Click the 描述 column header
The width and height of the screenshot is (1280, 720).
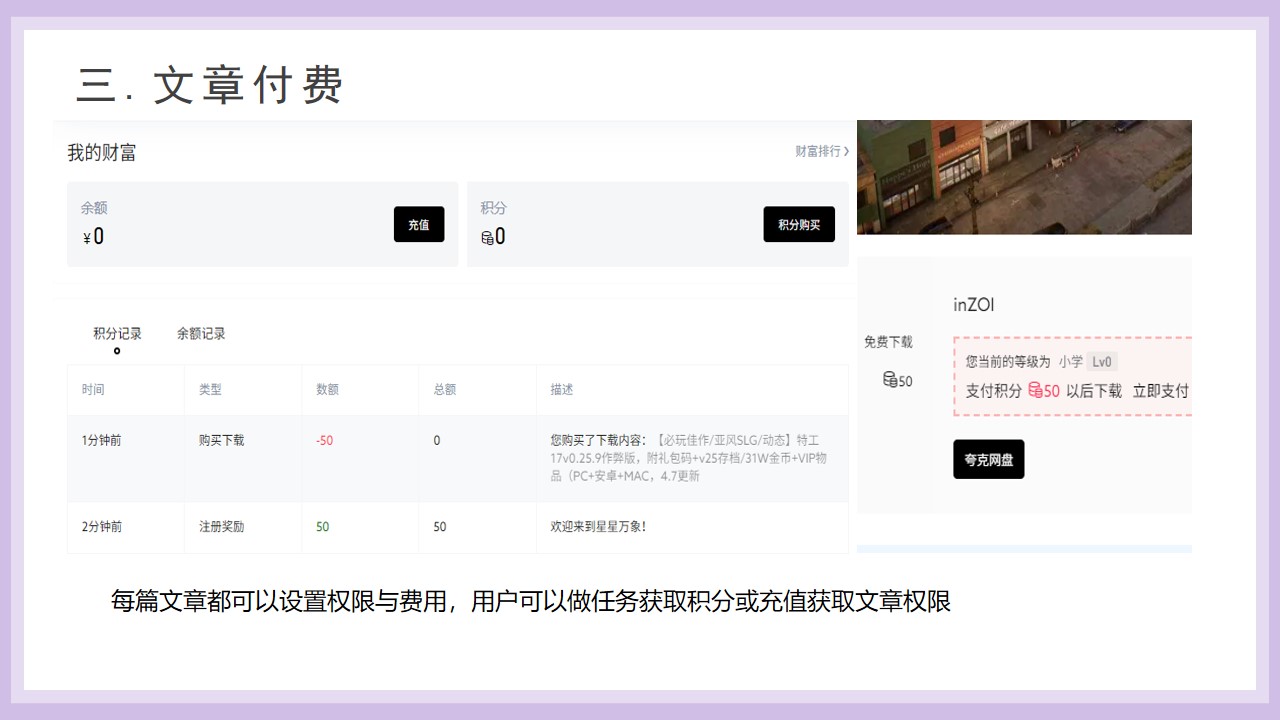tap(562, 390)
